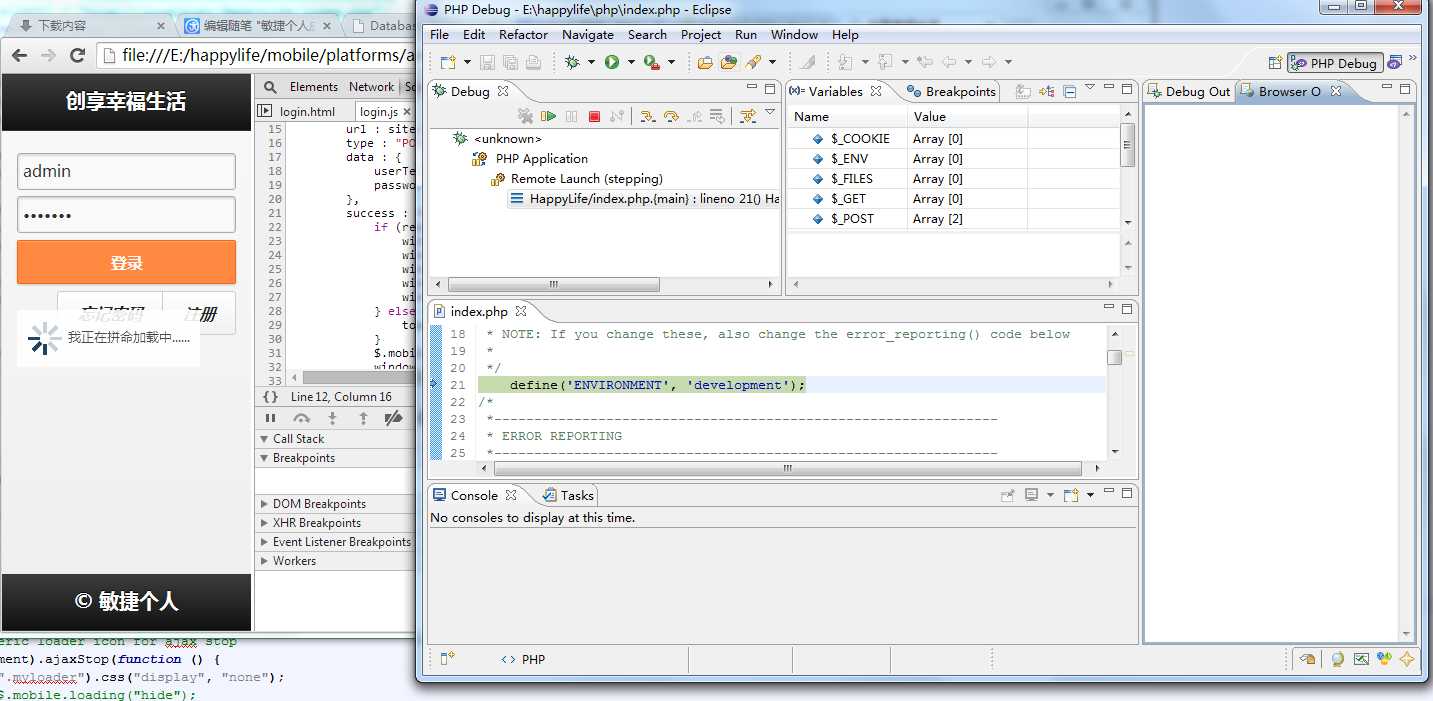Click the green Run button in Eclipse toolbar
The width and height of the screenshot is (1433, 701).
pyautogui.click(x=612, y=62)
